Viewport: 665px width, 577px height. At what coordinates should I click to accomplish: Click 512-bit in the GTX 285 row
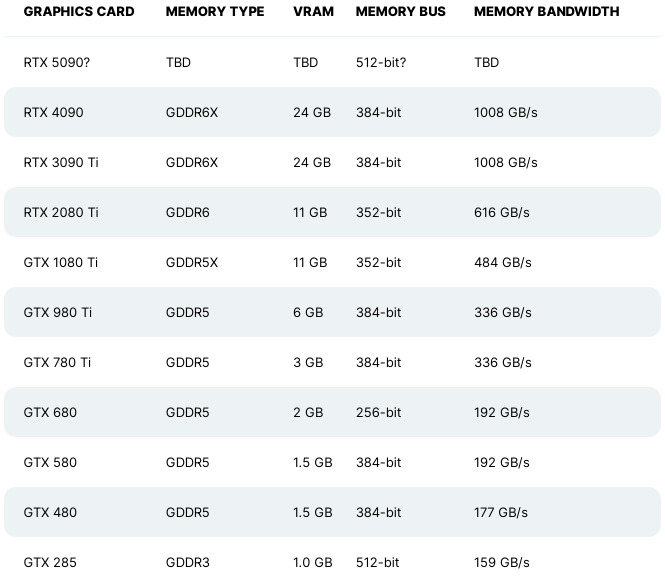[377, 563]
